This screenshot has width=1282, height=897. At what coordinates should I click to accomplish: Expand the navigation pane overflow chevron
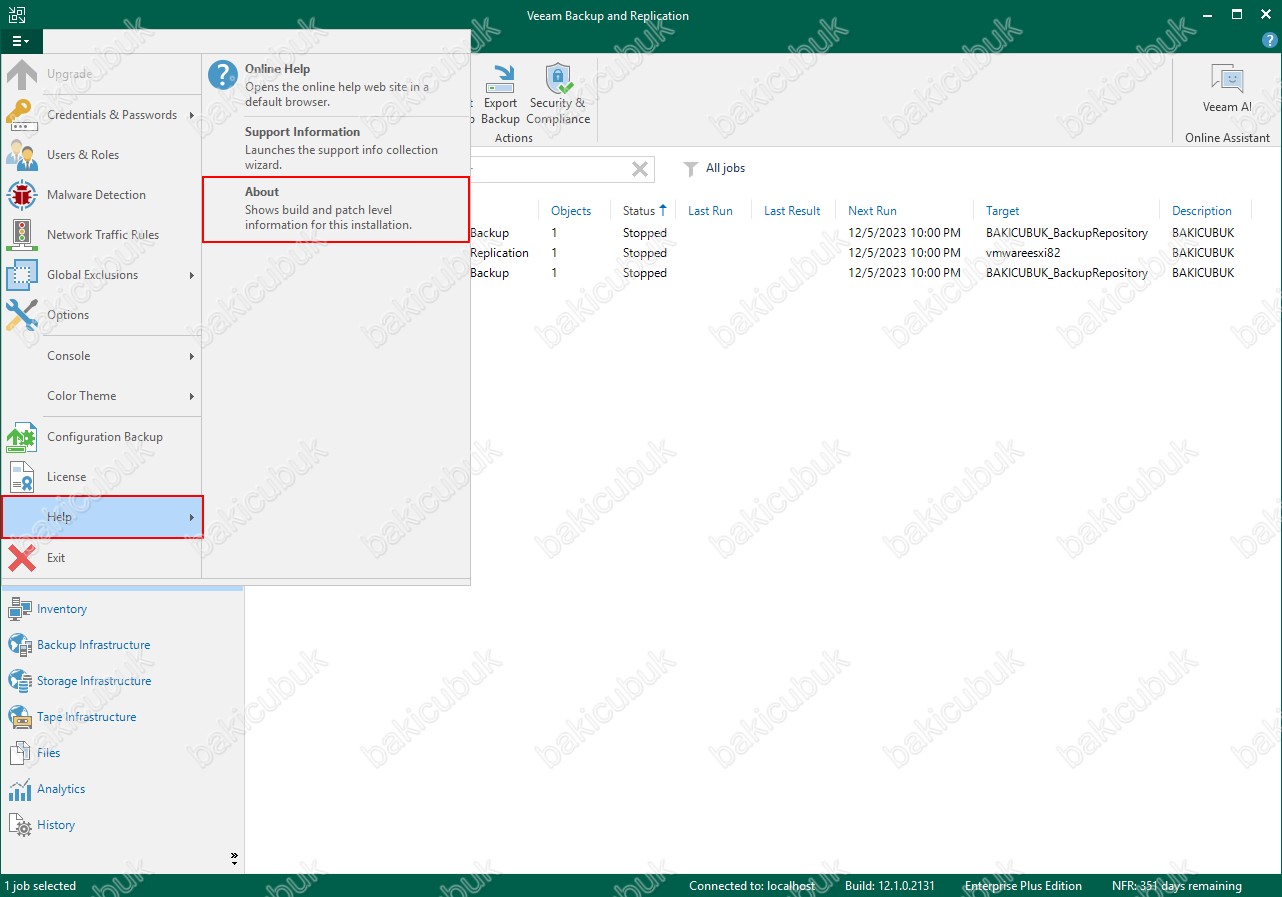click(234, 857)
